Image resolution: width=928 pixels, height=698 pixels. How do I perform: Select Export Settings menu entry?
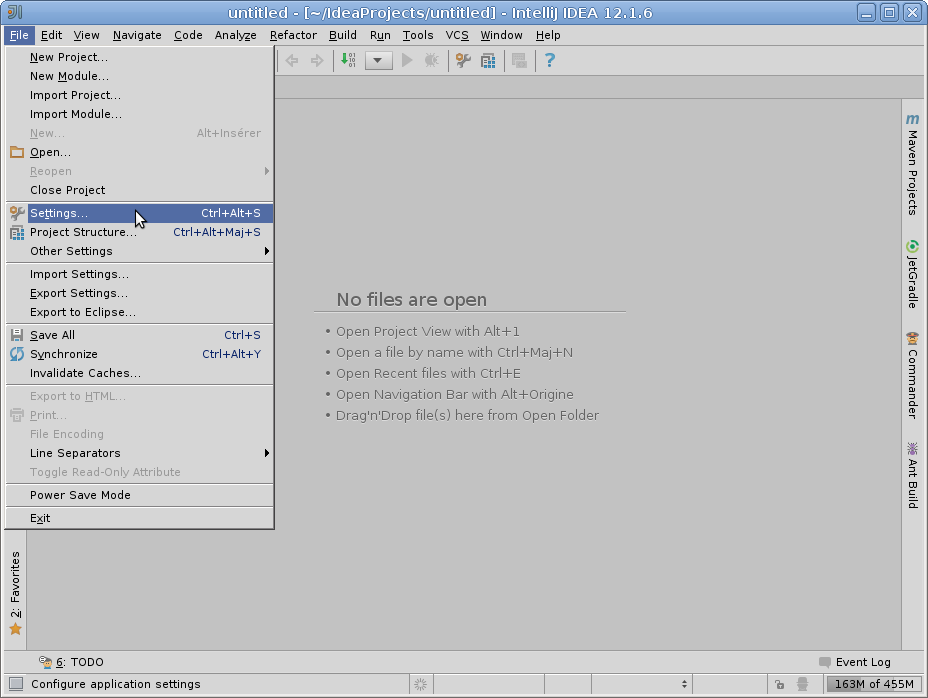pyautogui.click(x=140, y=293)
